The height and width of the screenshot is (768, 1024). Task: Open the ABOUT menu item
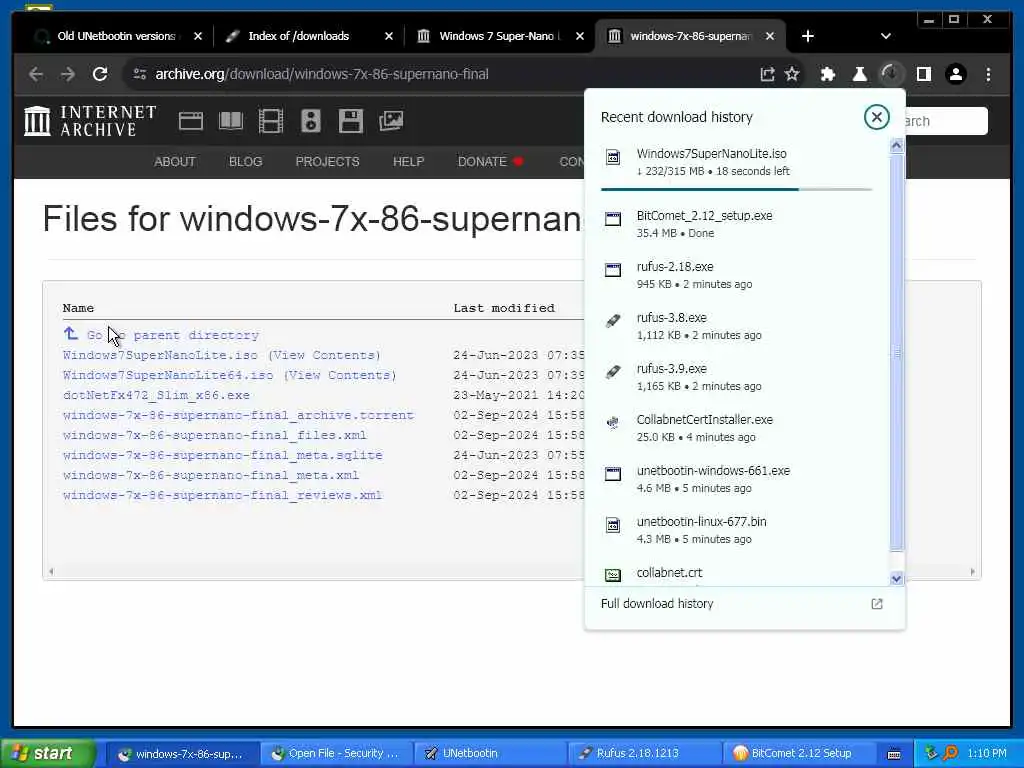(174, 162)
